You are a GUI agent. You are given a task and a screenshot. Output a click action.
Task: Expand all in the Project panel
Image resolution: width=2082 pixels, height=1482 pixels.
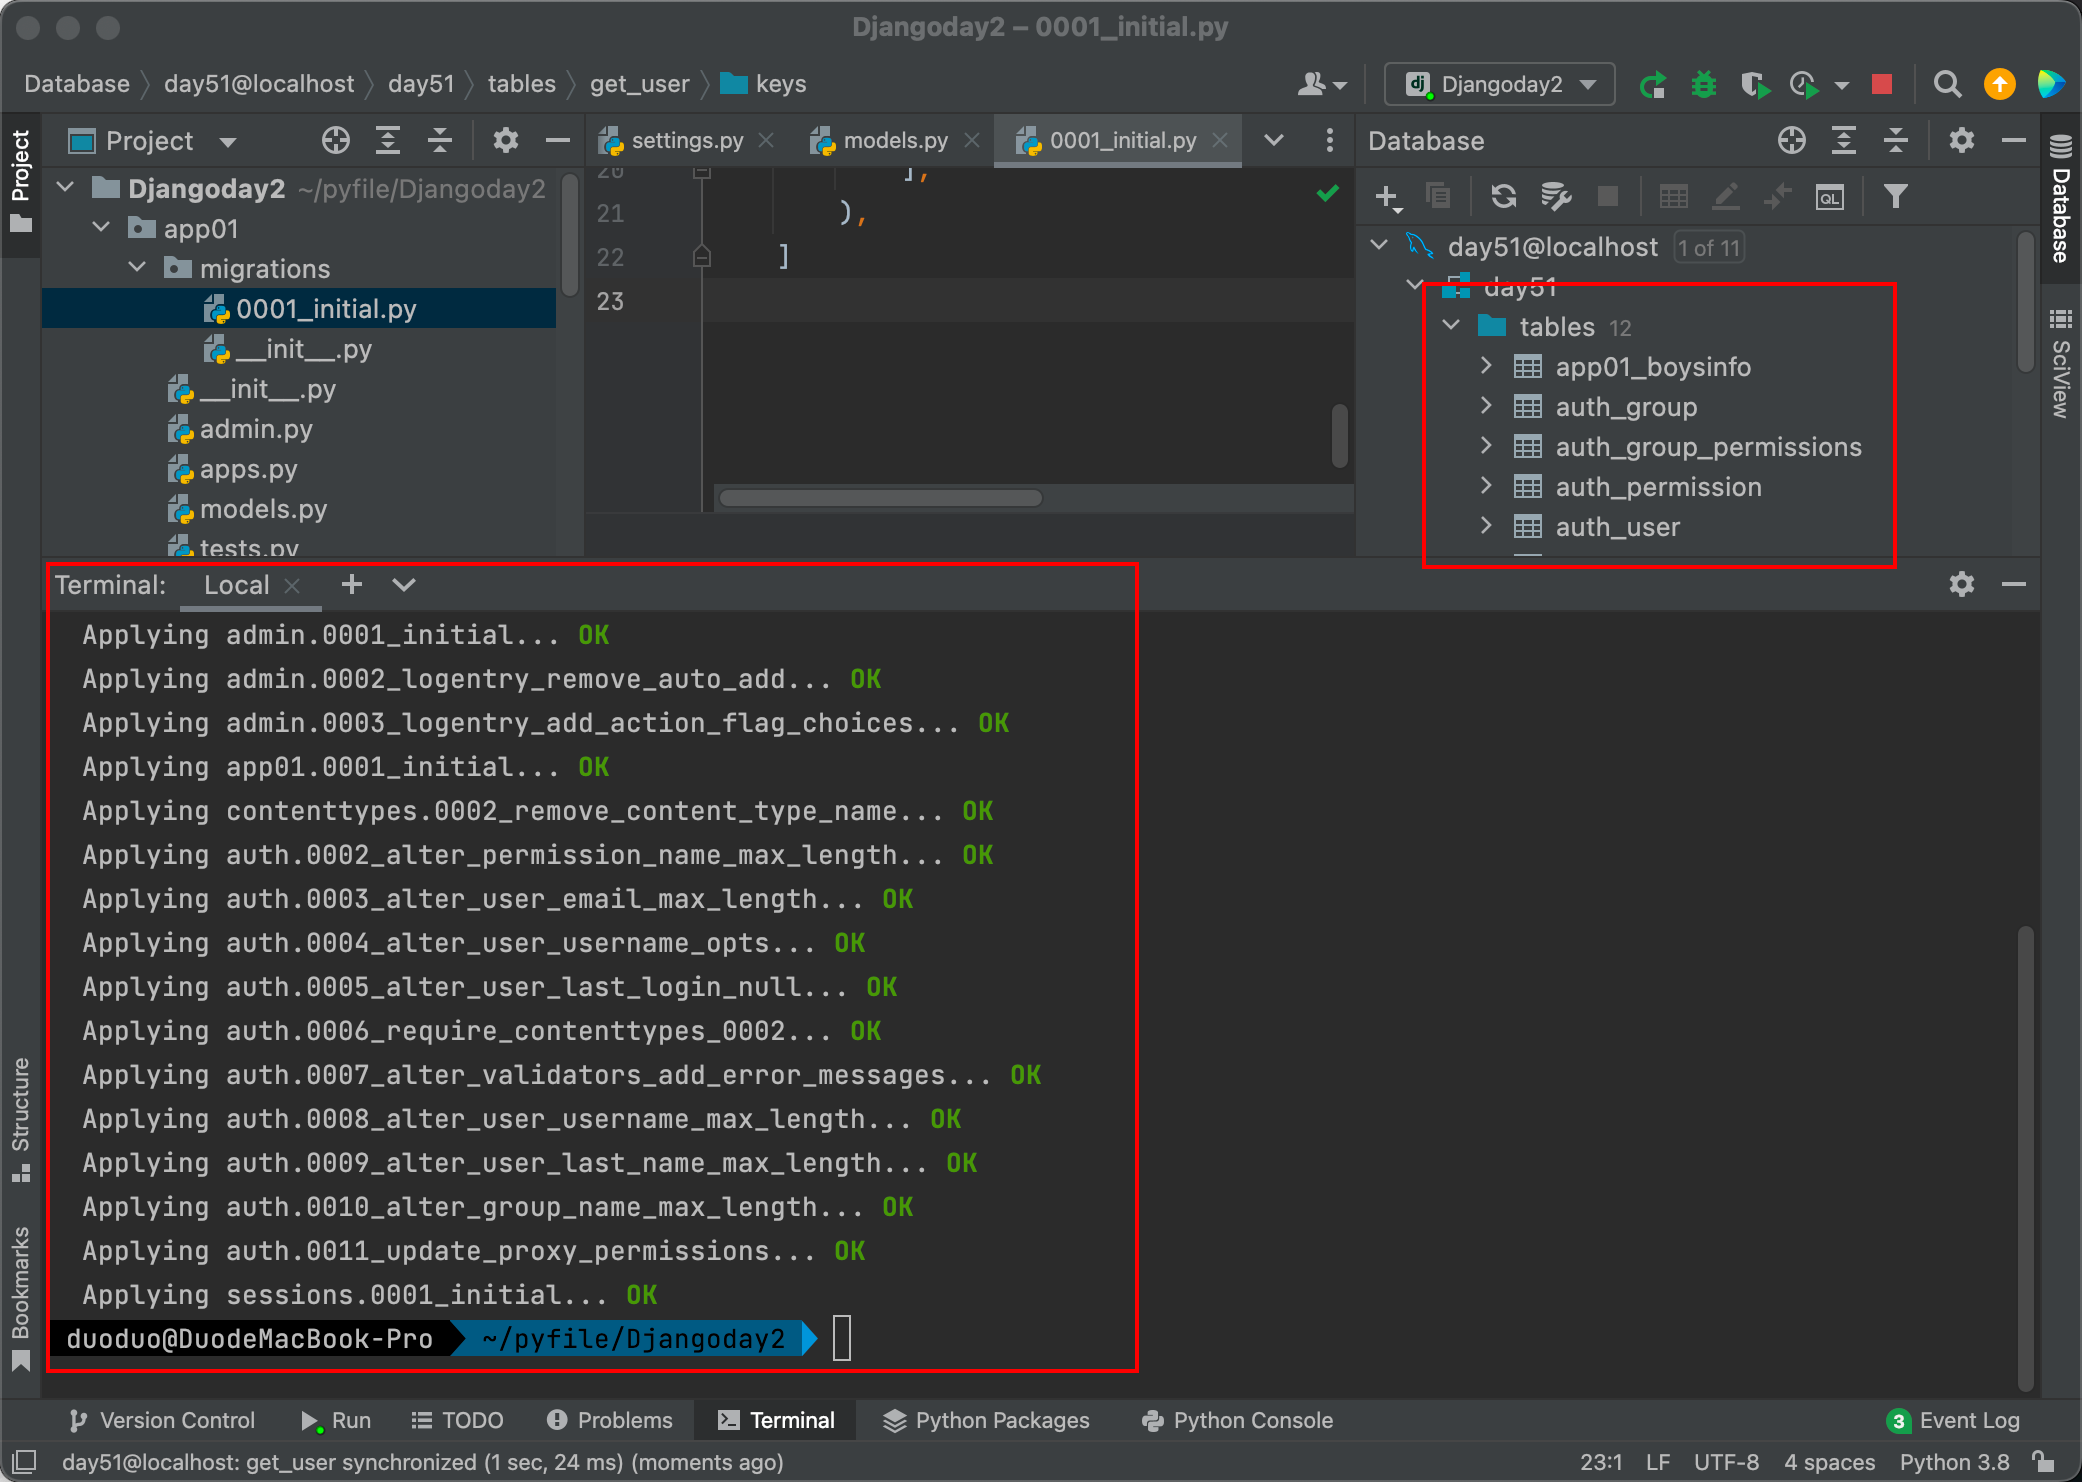point(388,141)
